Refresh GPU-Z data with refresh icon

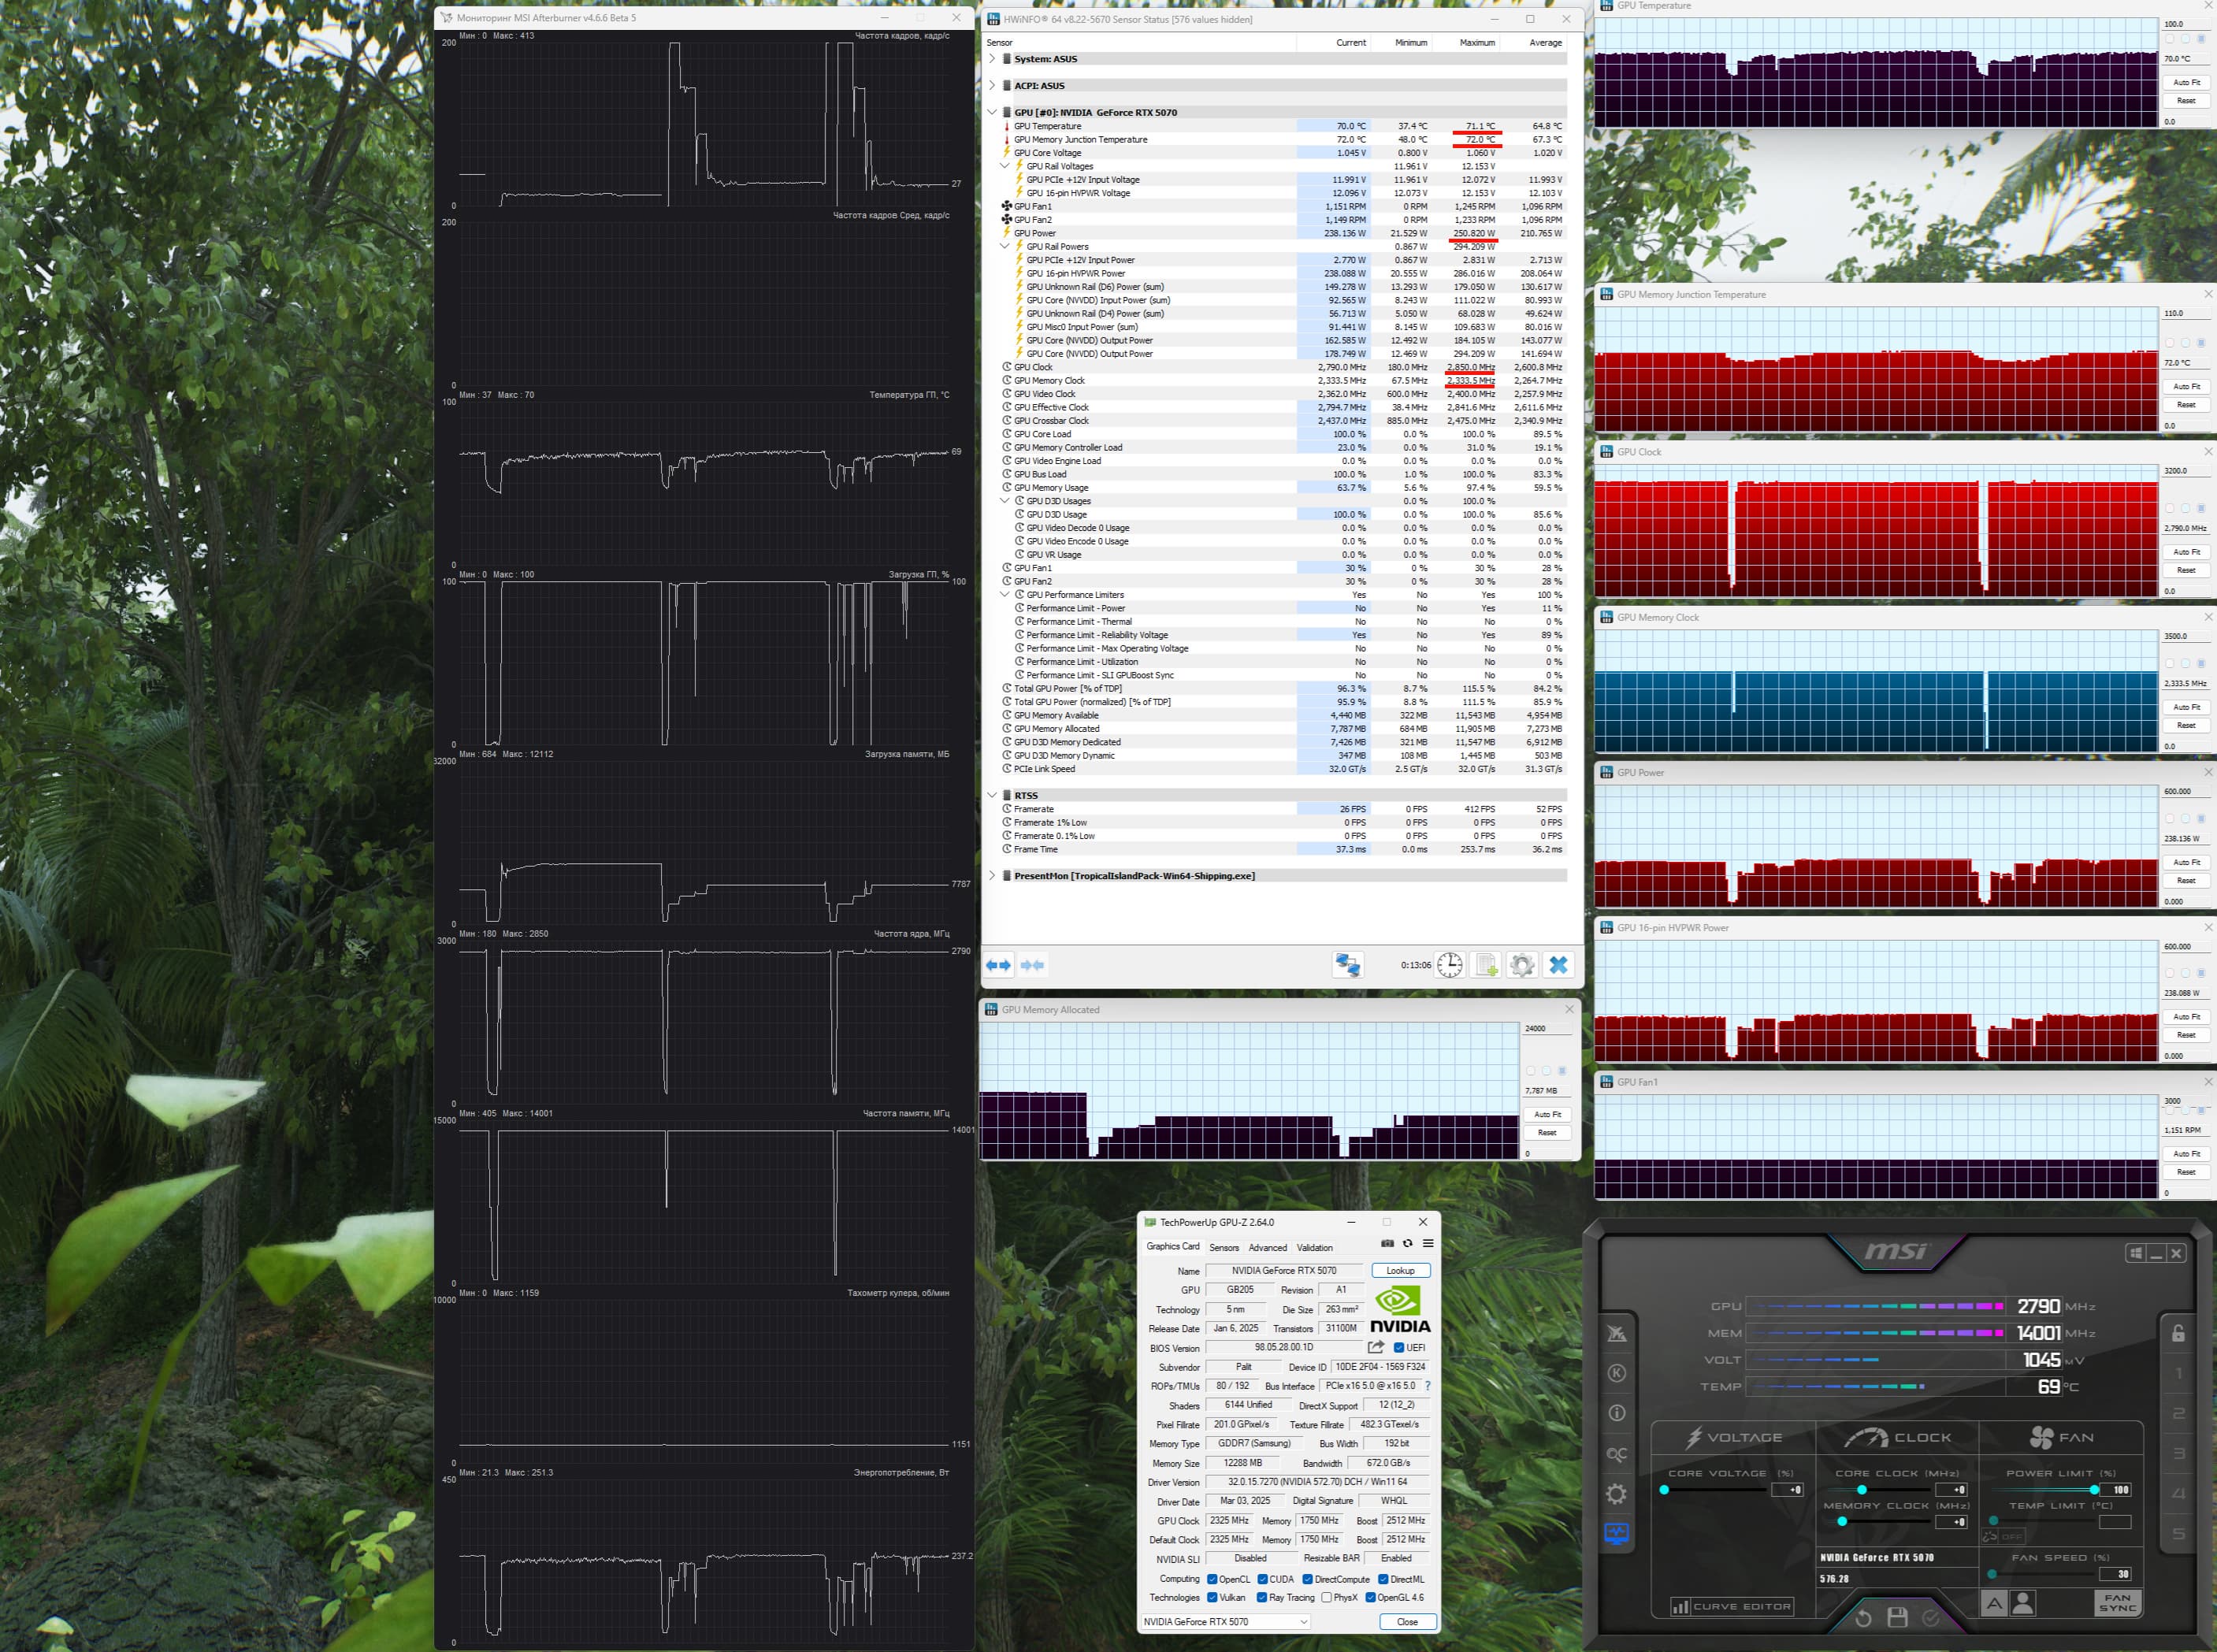pos(1407,1243)
